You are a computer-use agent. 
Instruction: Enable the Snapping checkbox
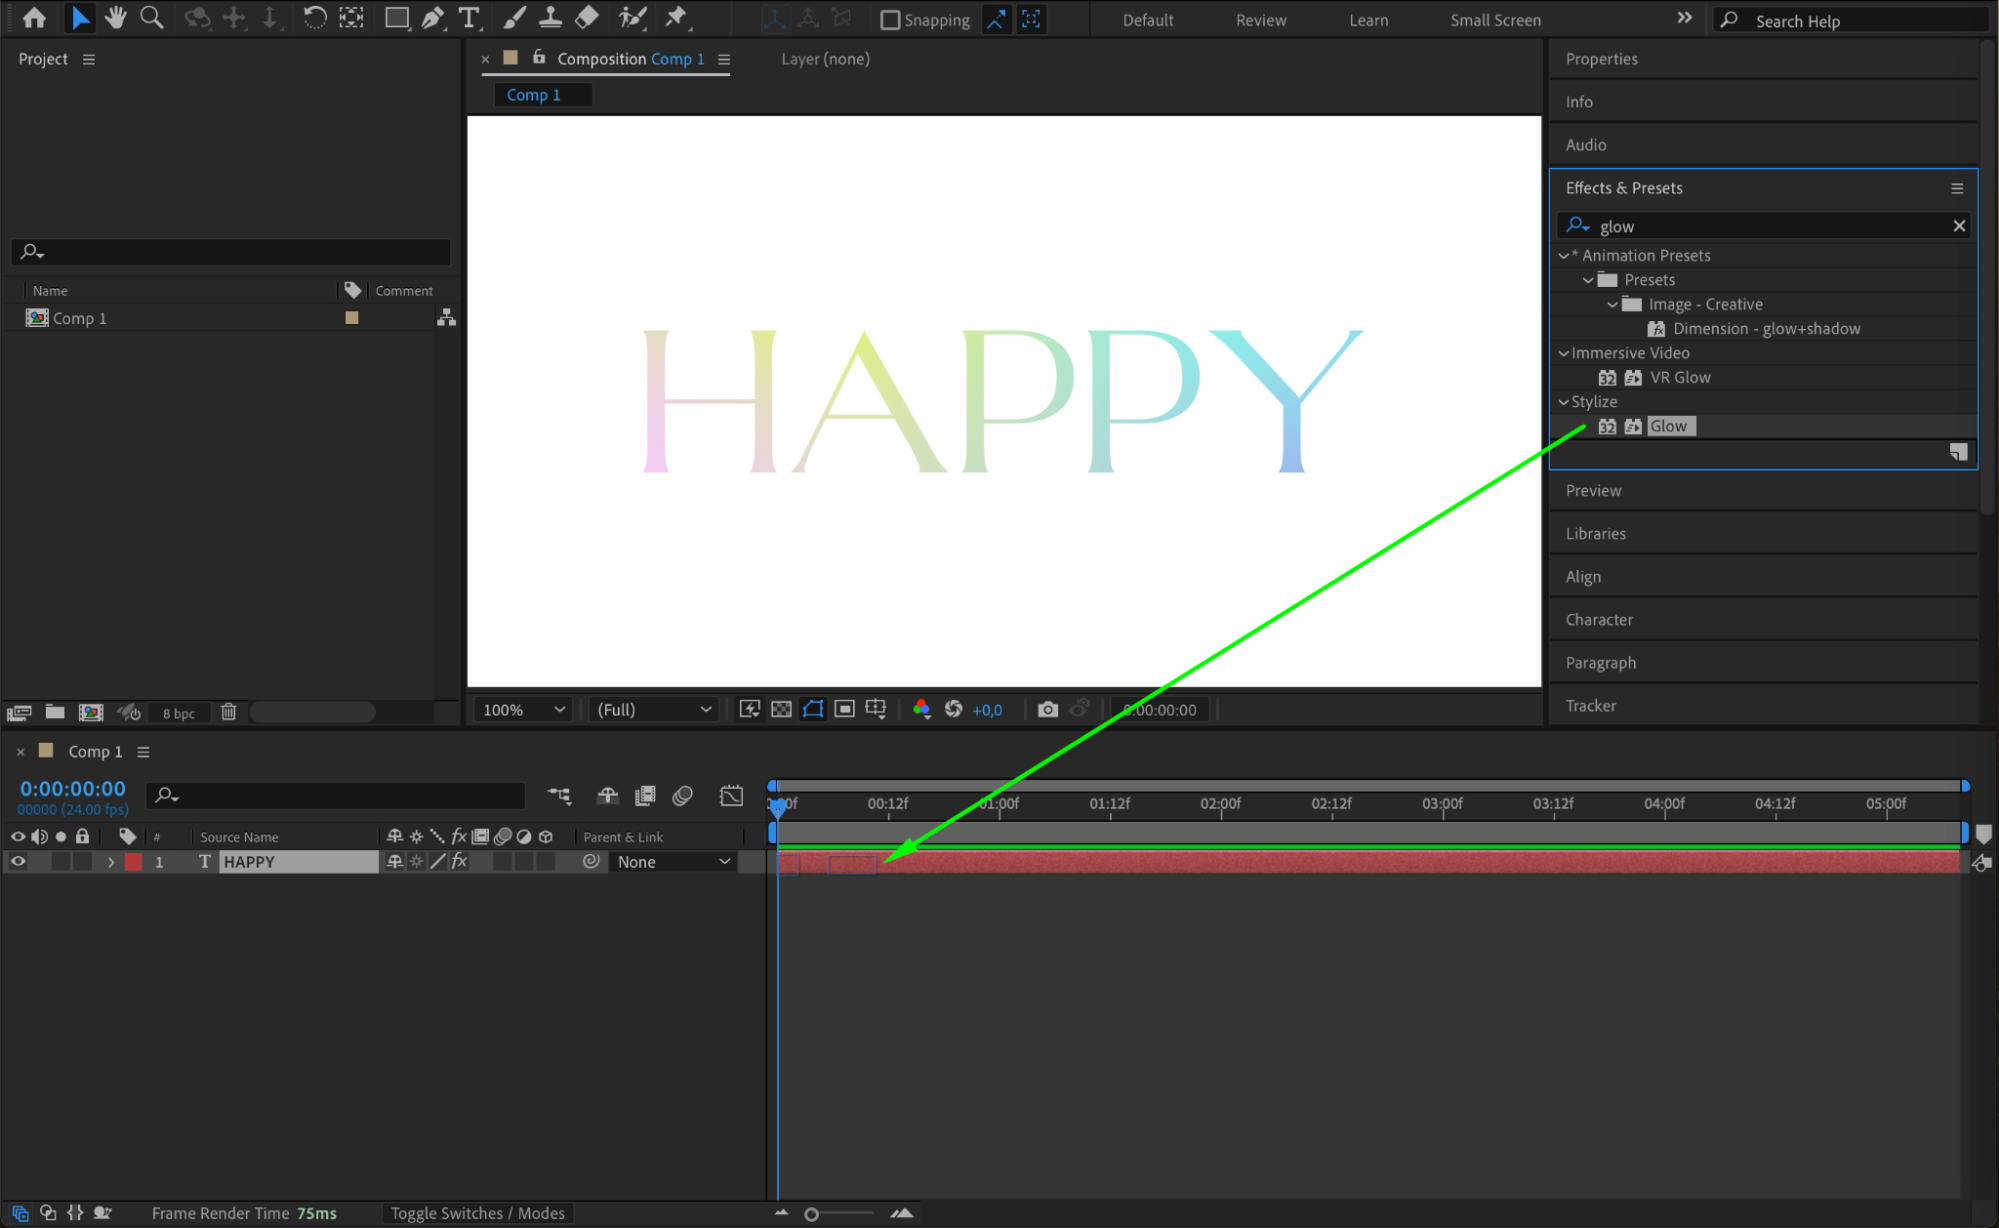click(890, 20)
